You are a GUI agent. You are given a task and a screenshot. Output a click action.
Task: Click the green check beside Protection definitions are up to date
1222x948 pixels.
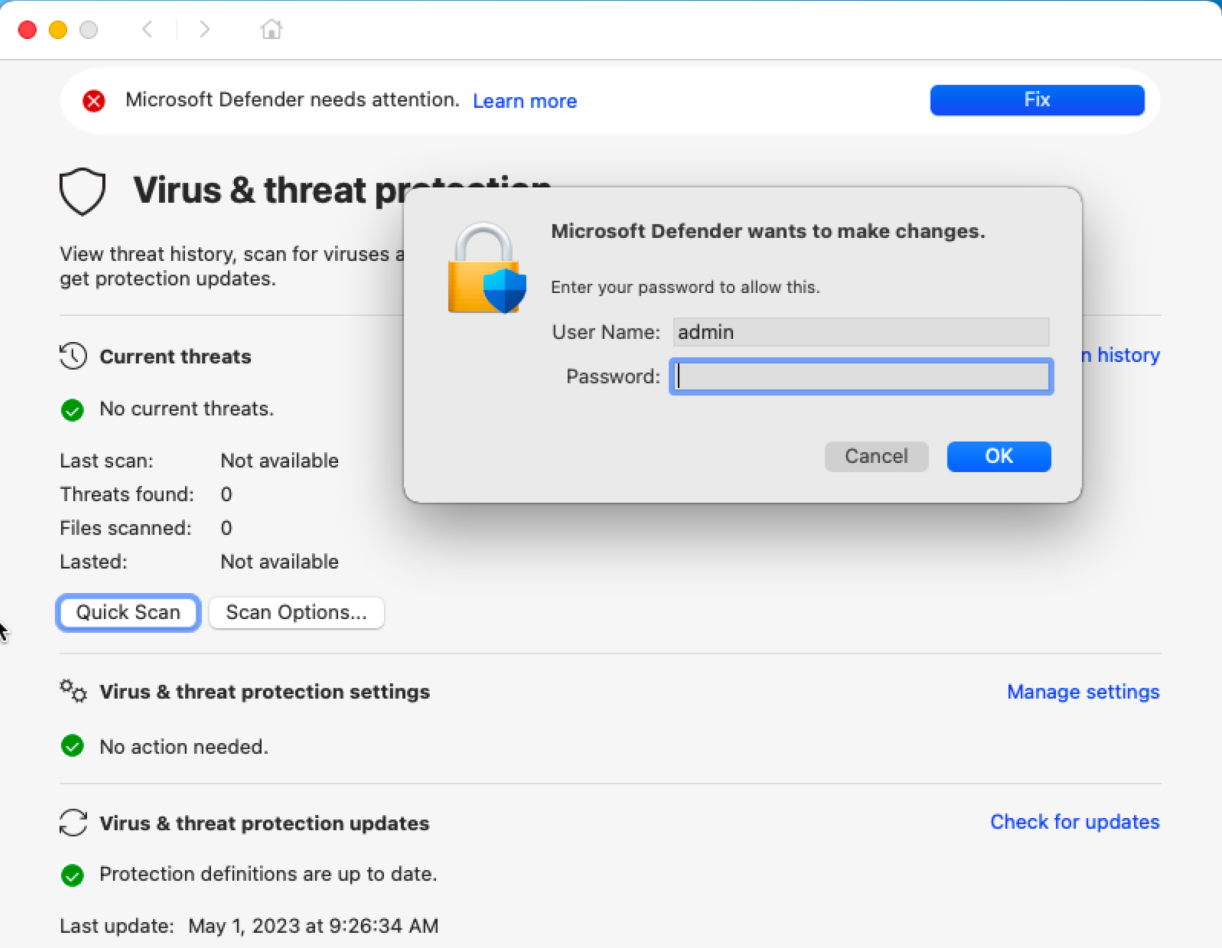pos(72,875)
